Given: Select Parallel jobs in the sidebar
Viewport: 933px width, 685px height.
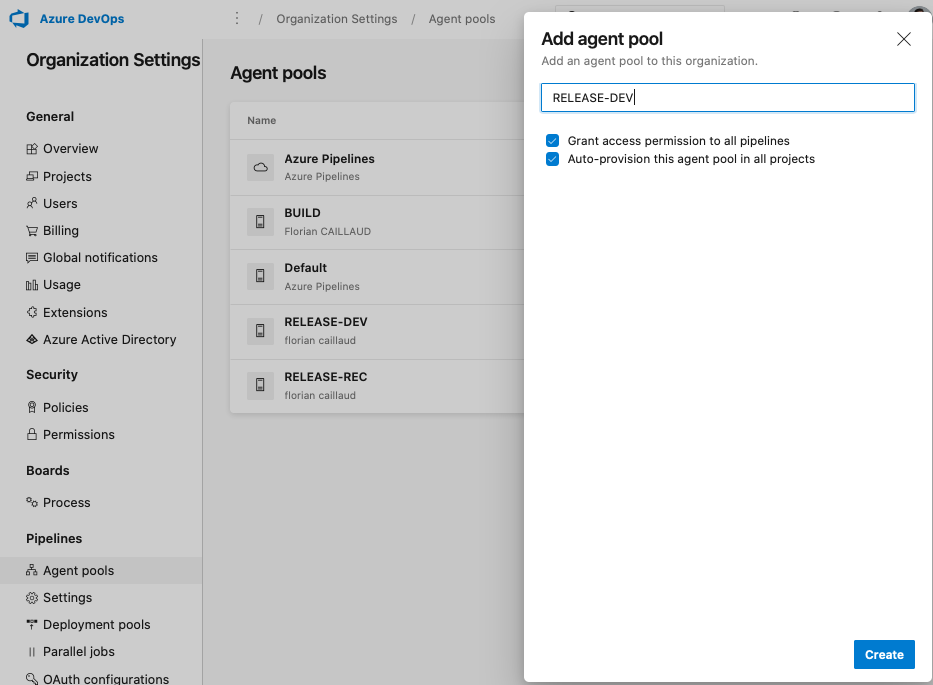Looking at the screenshot, I should [79, 652].
